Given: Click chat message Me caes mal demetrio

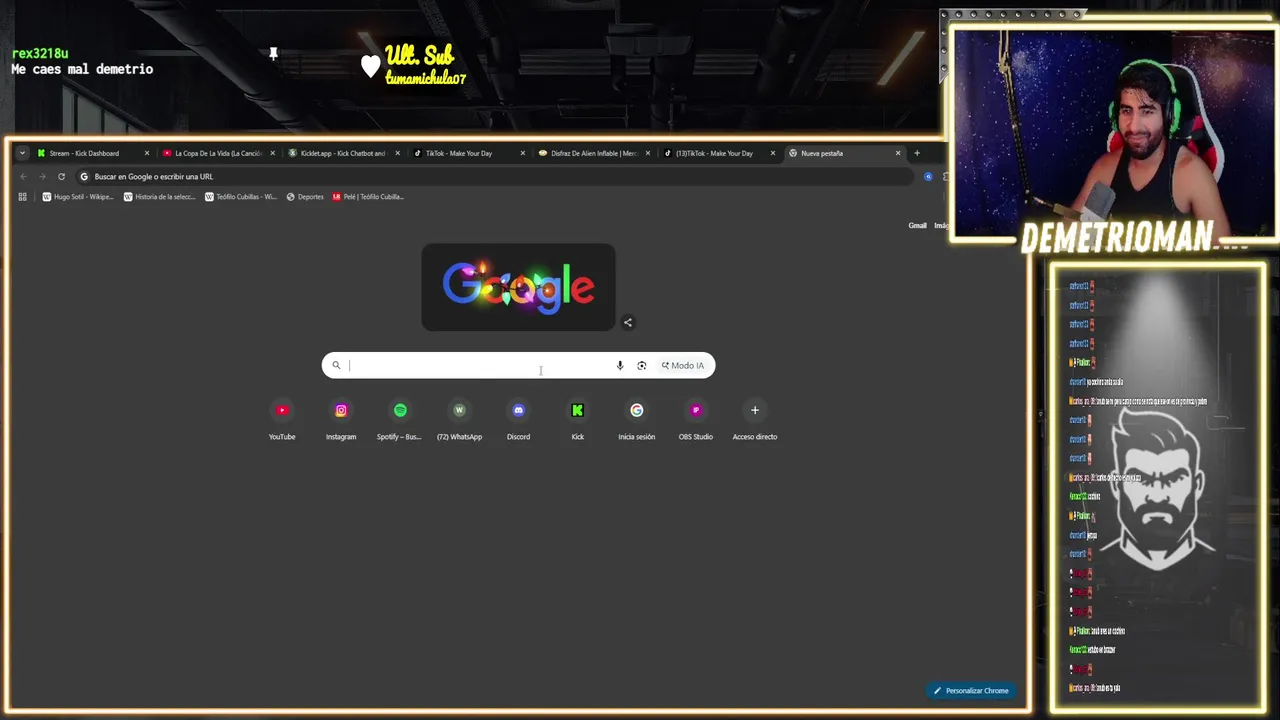Looking at the screenshot, I should click(x=82, y=69).
